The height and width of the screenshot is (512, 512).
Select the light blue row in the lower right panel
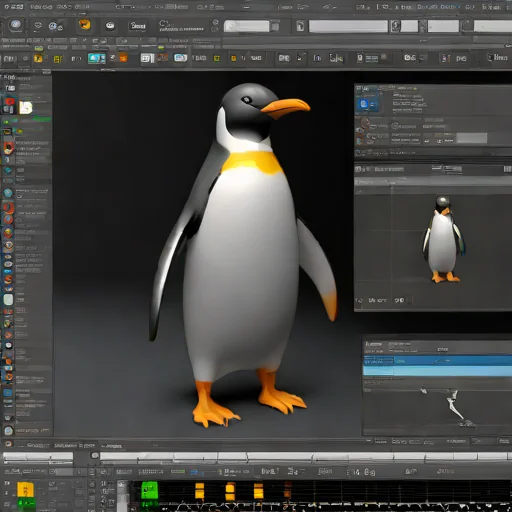coord(437,371)
